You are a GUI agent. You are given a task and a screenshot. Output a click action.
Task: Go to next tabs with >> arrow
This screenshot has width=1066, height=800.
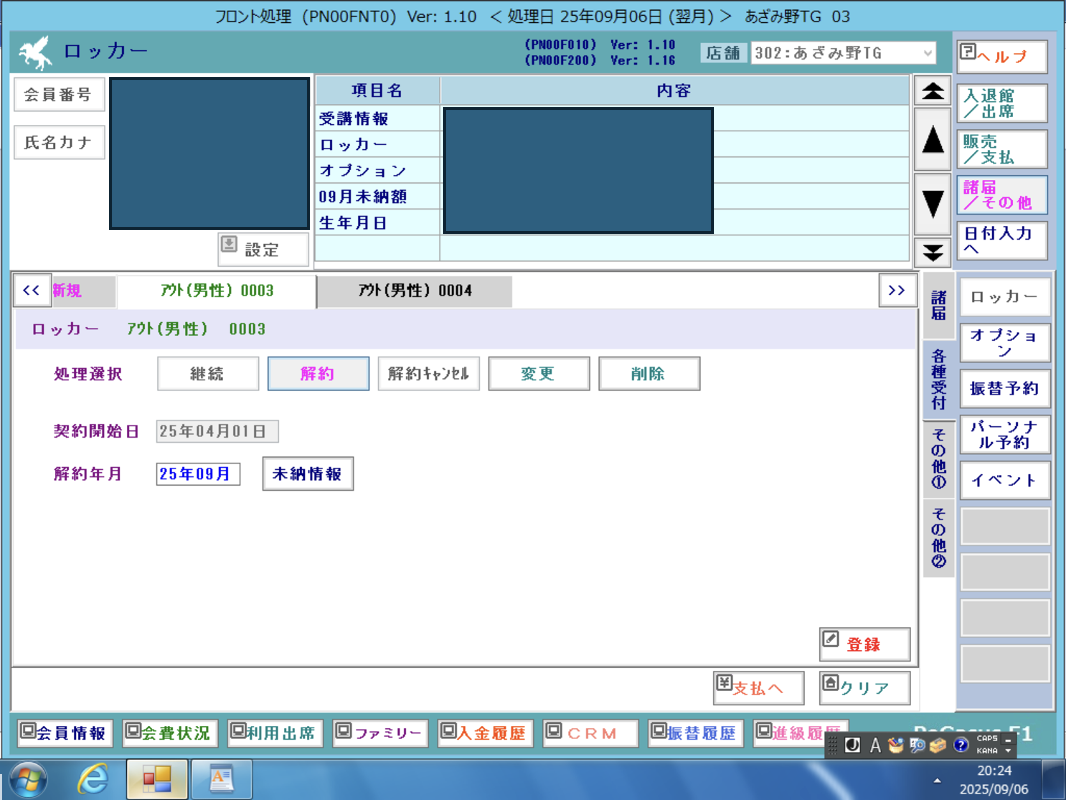[x=896, y=290]
